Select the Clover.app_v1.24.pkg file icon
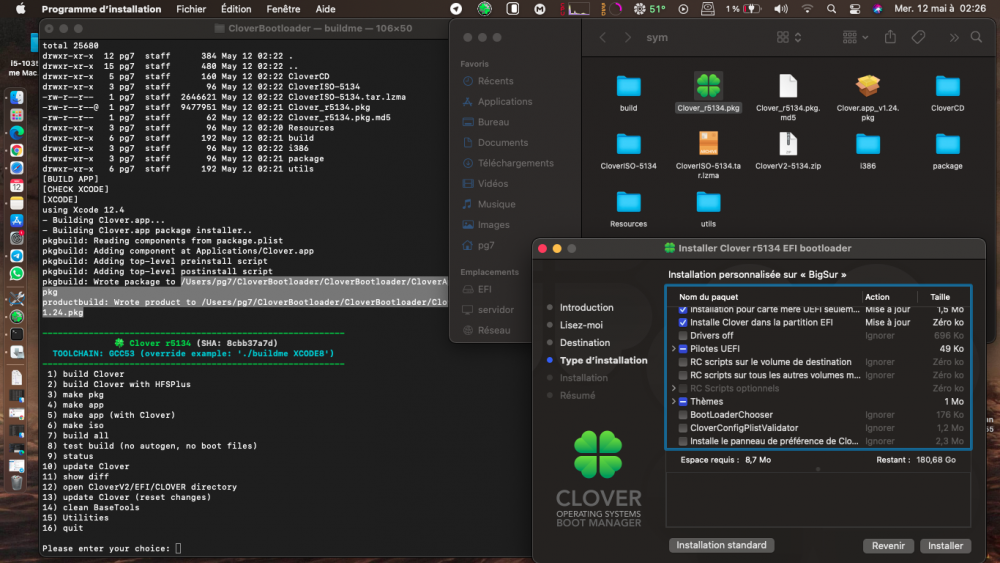1000x563 pixels. click(x=867, y=85)
